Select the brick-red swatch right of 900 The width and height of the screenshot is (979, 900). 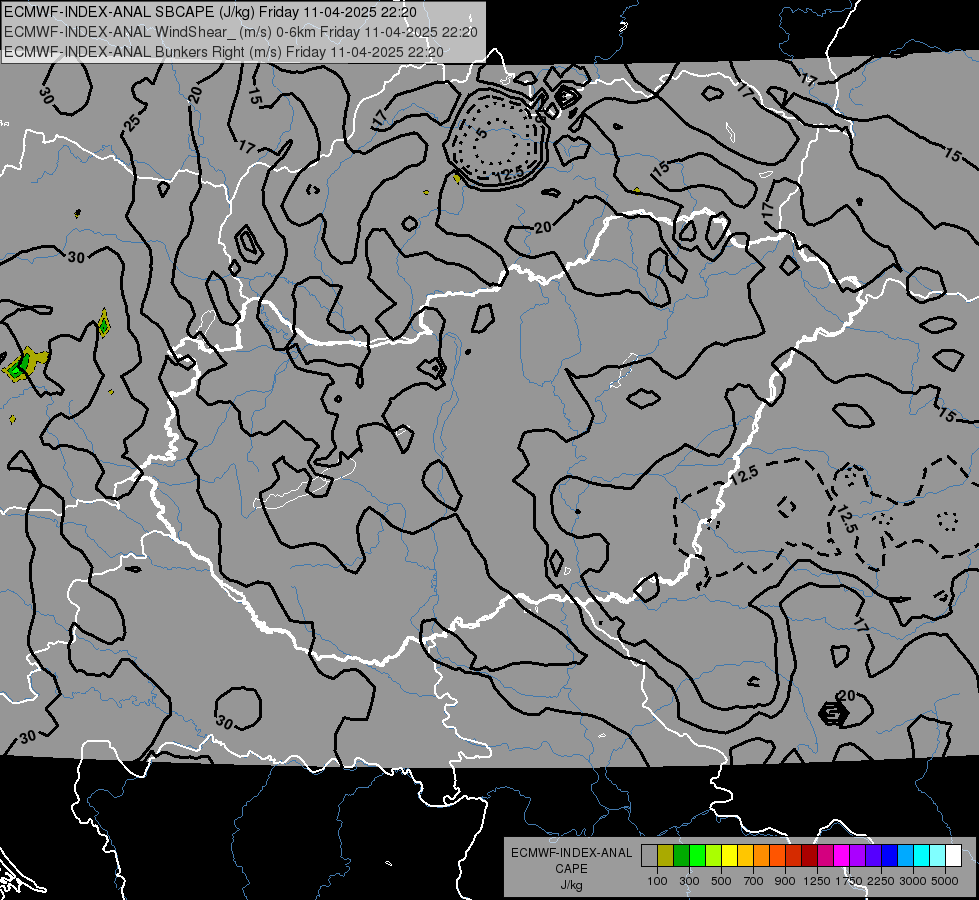pyautogui.click(x=794, y=856)
